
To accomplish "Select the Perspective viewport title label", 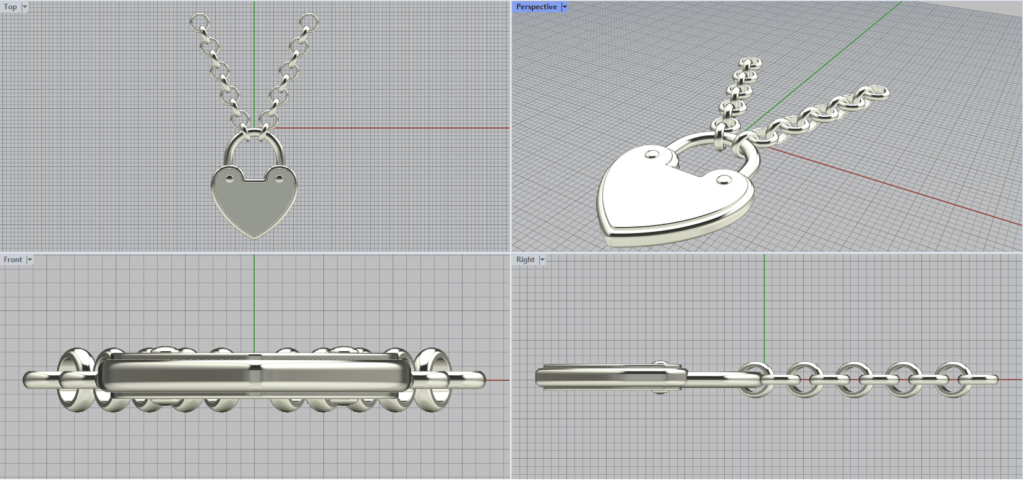I will coord(537,7).
